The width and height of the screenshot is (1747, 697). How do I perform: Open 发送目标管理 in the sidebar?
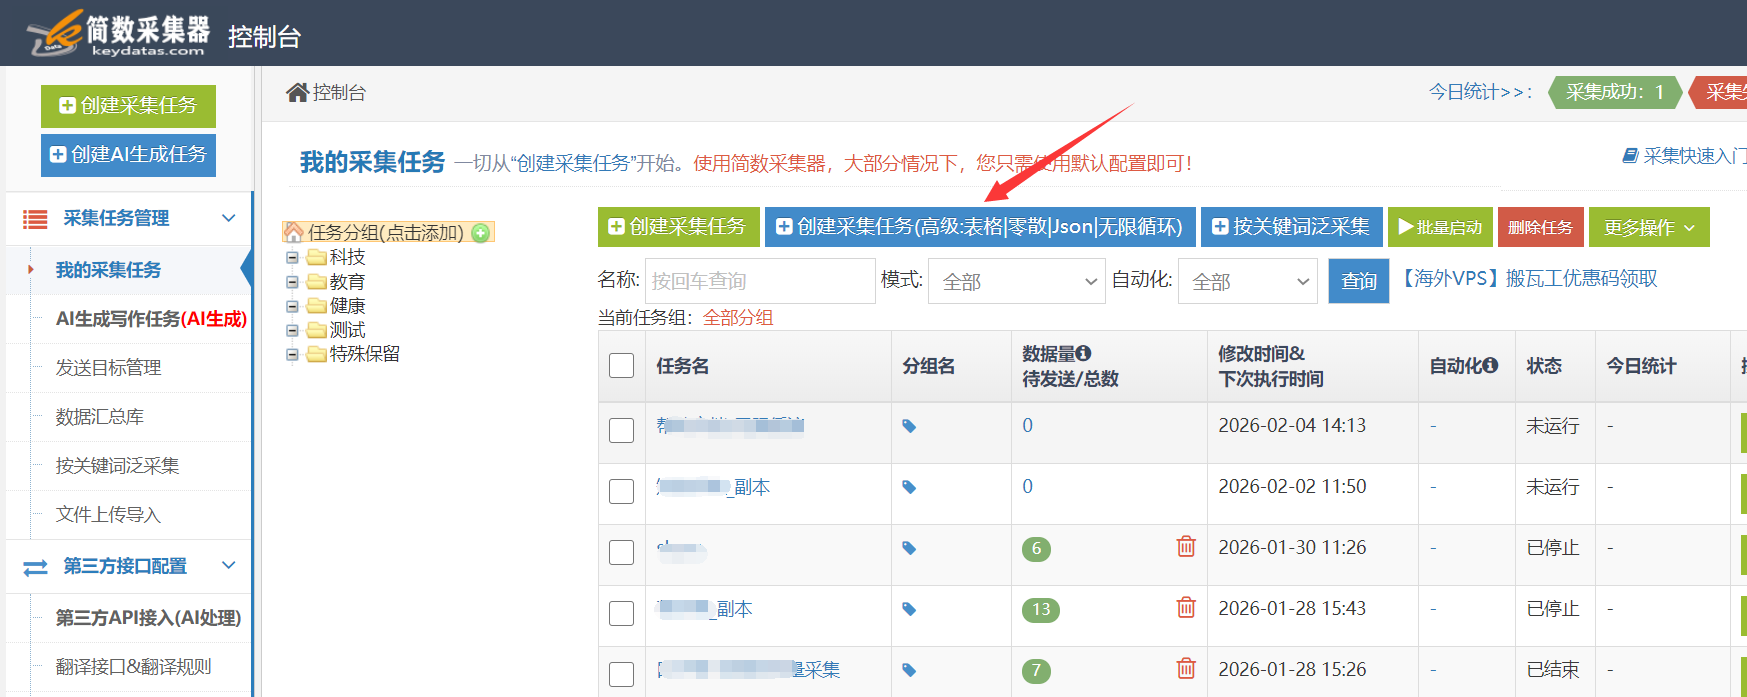tap(109, 368)
